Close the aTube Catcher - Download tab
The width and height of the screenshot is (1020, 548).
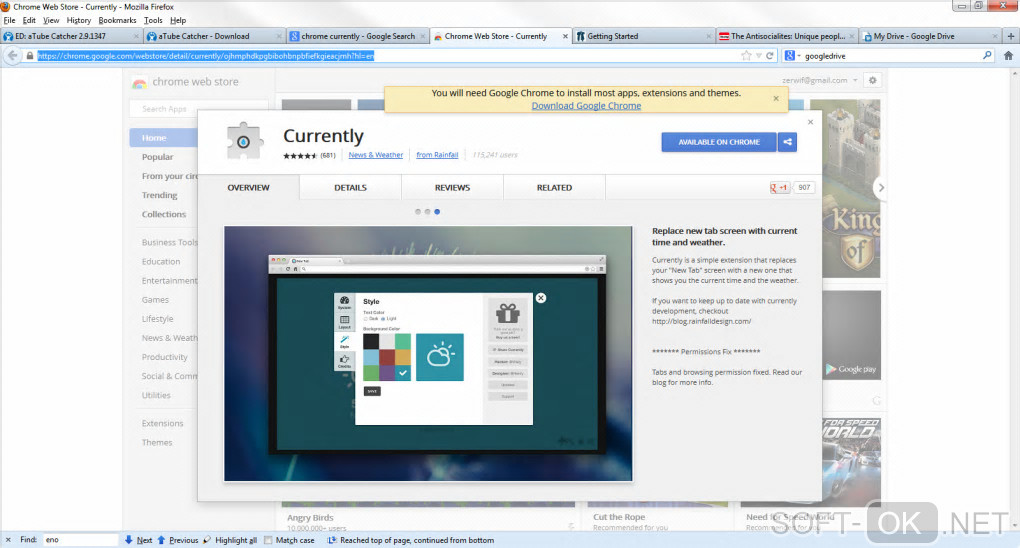[279, 36]
